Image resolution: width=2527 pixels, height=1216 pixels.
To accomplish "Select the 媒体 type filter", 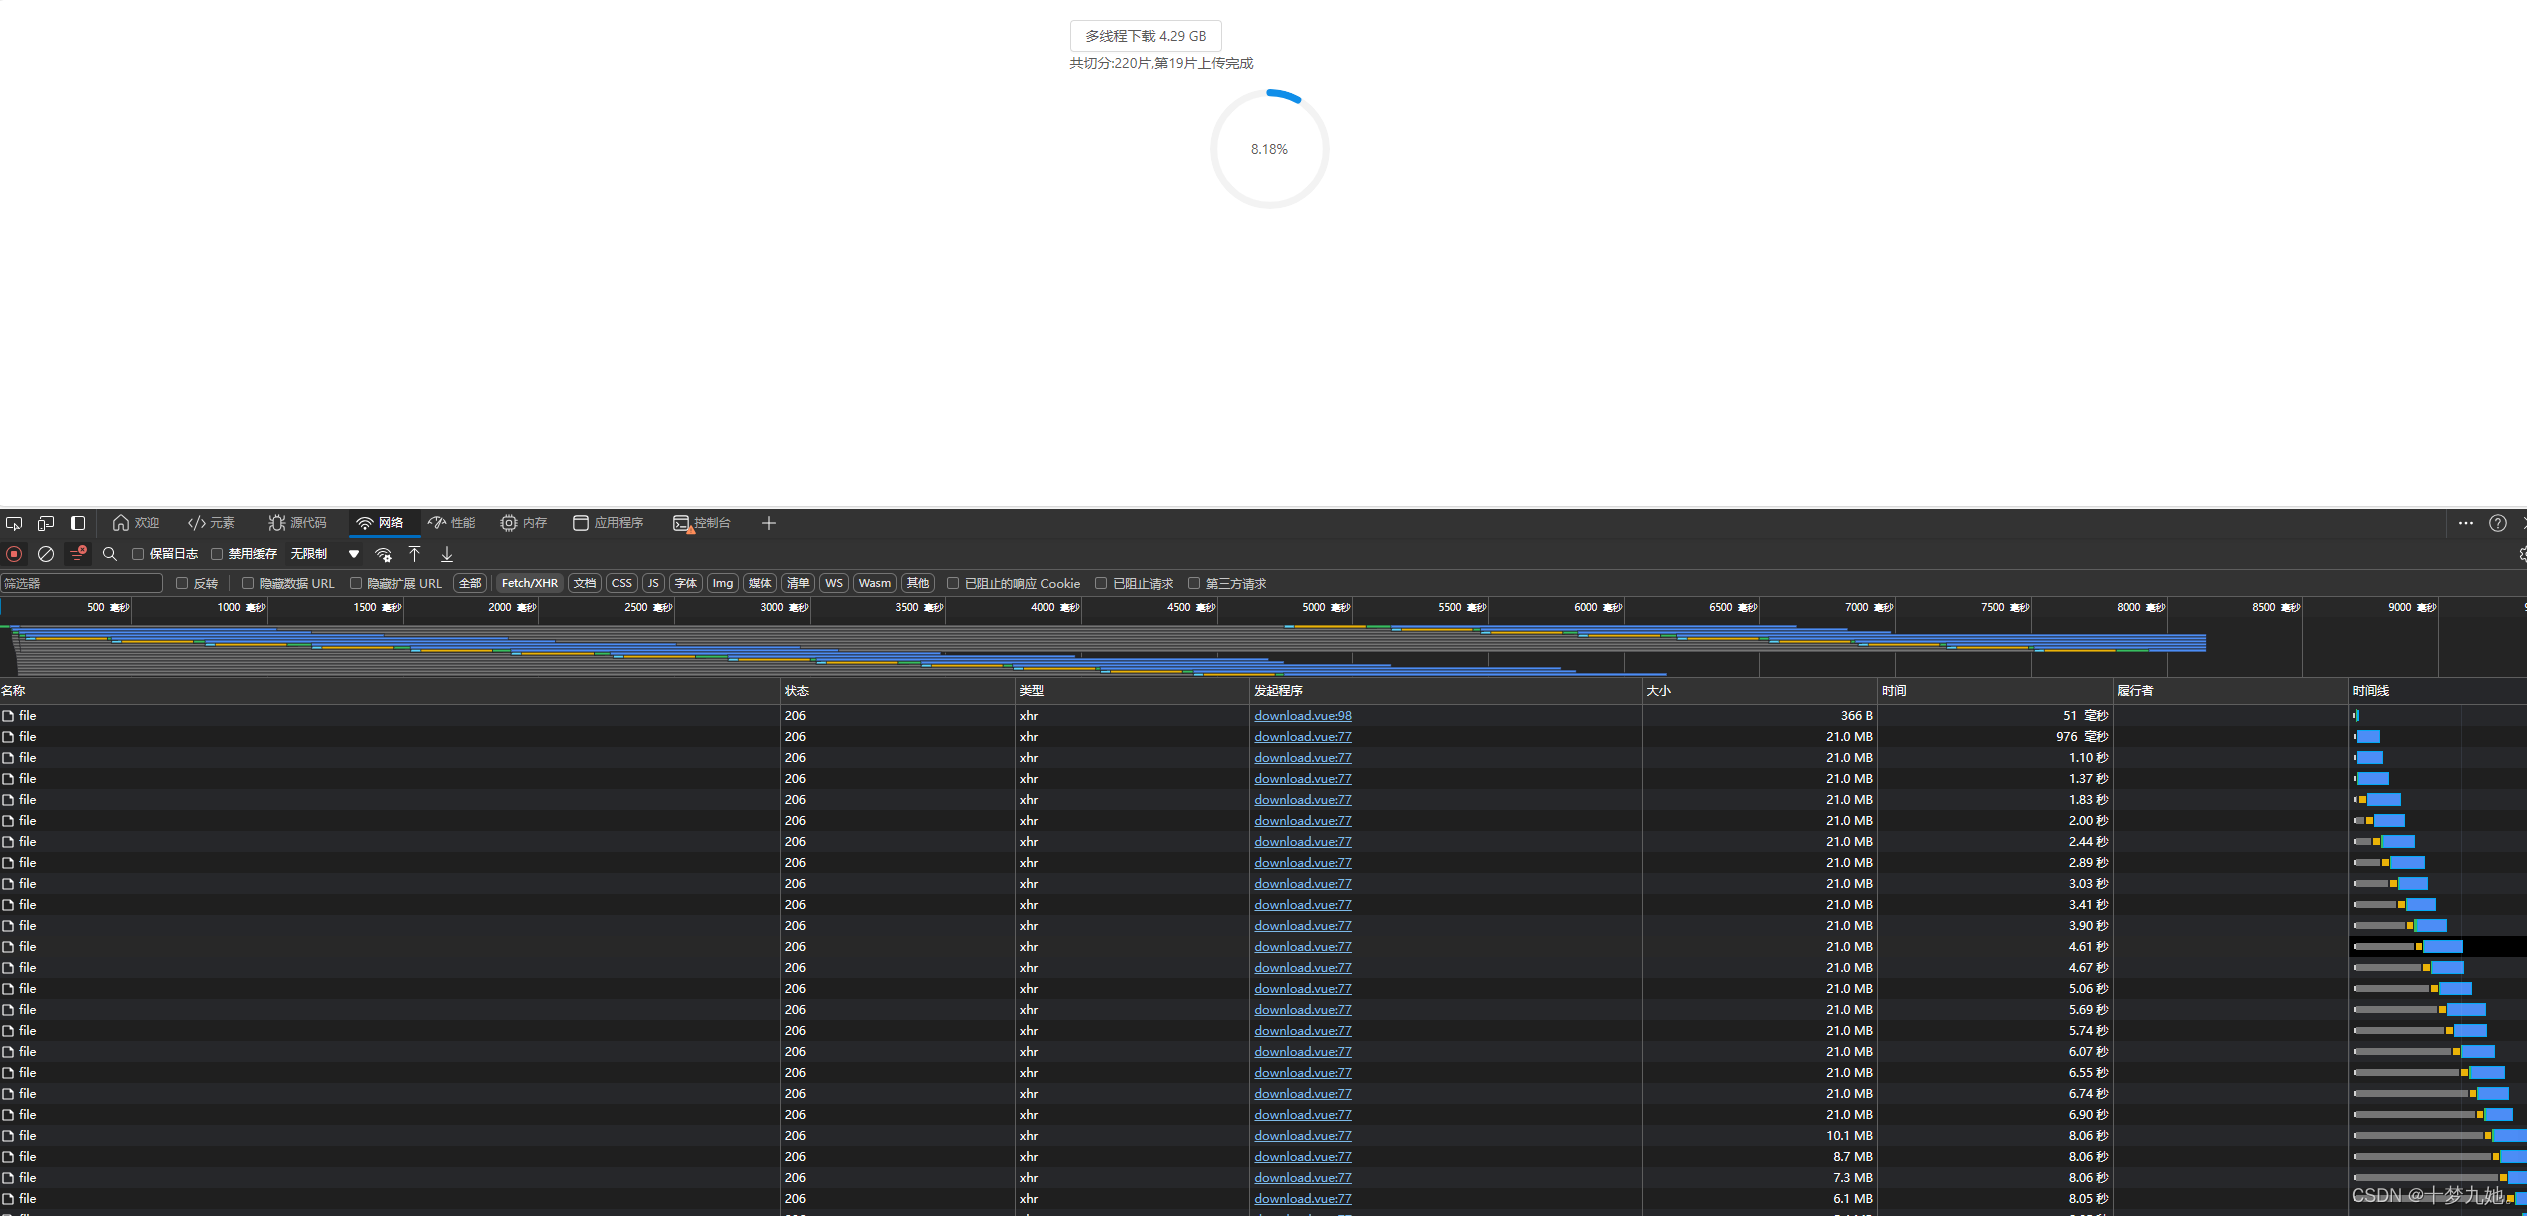I will tap(760, 583).
